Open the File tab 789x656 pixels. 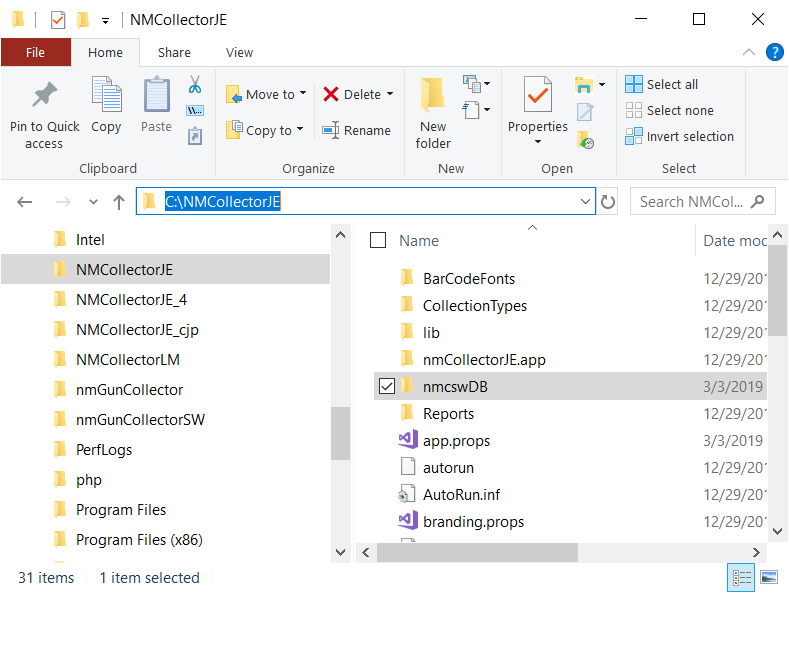[x=35, y=52]
